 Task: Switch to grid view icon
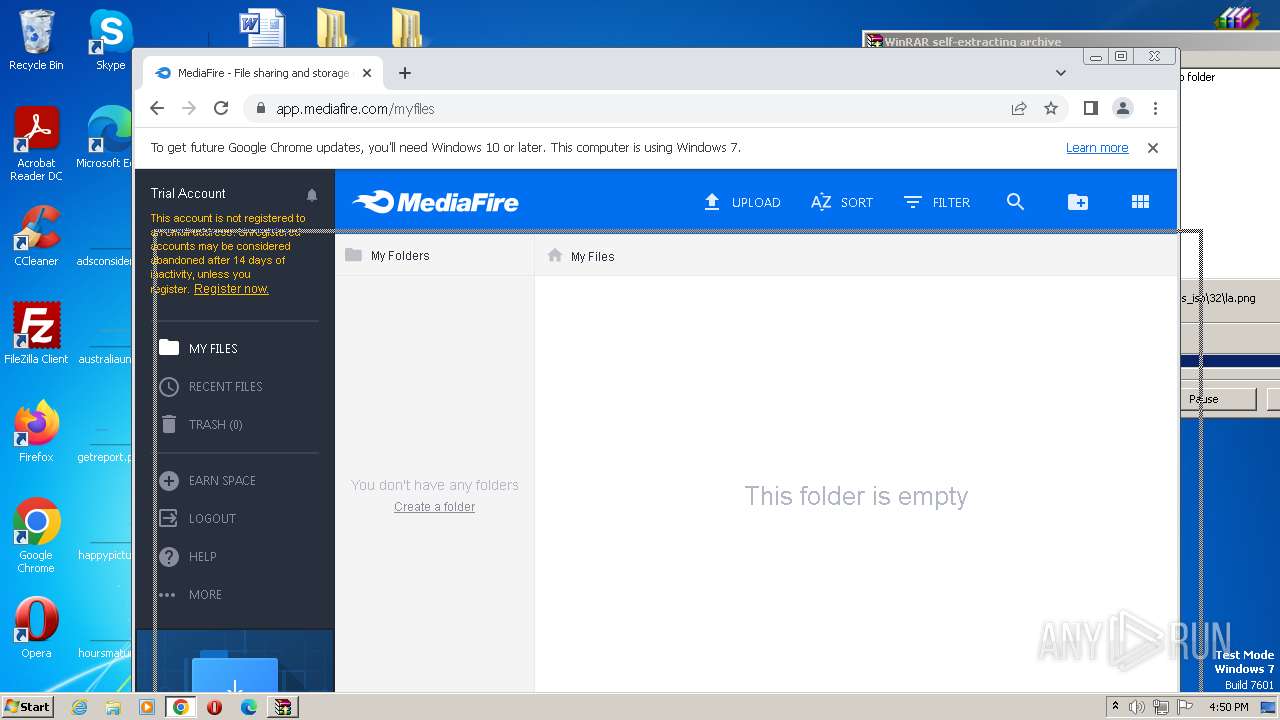[1140, 202]
